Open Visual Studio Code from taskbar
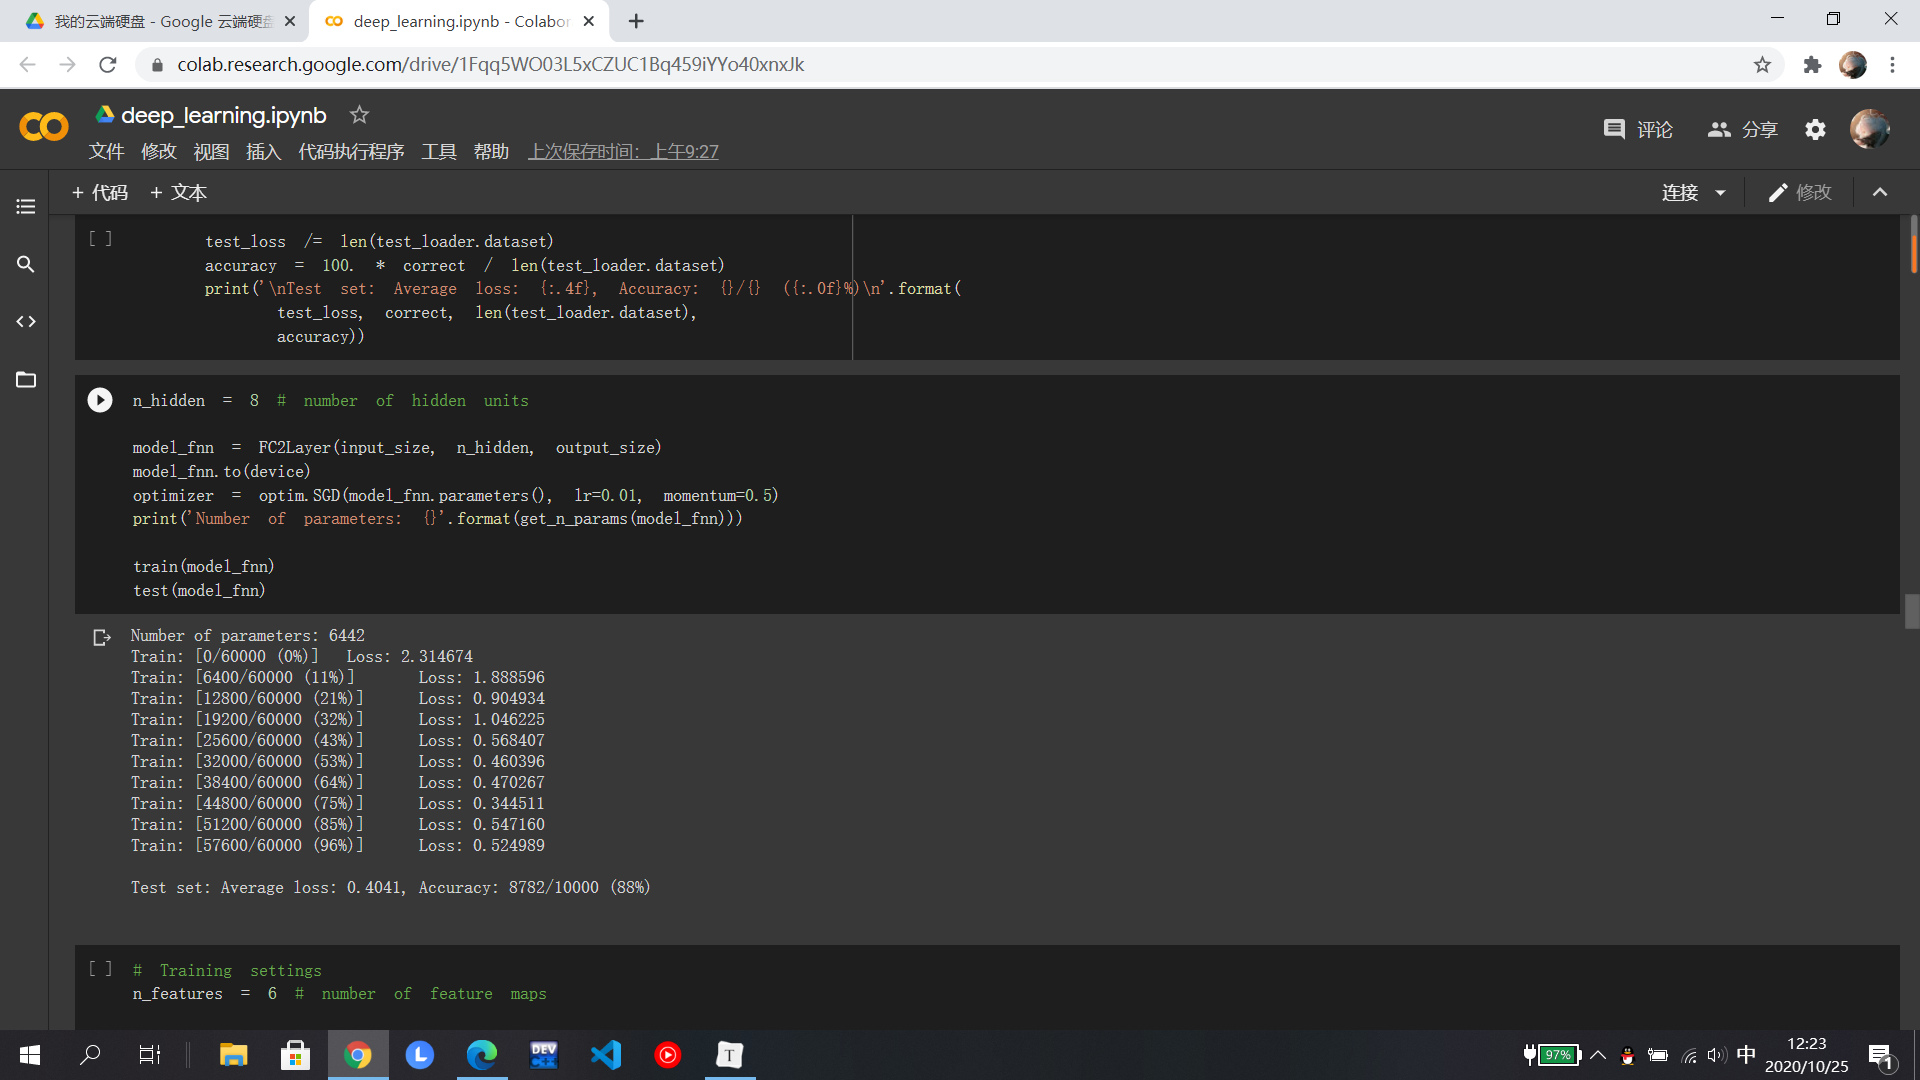 coord(606,1055)
